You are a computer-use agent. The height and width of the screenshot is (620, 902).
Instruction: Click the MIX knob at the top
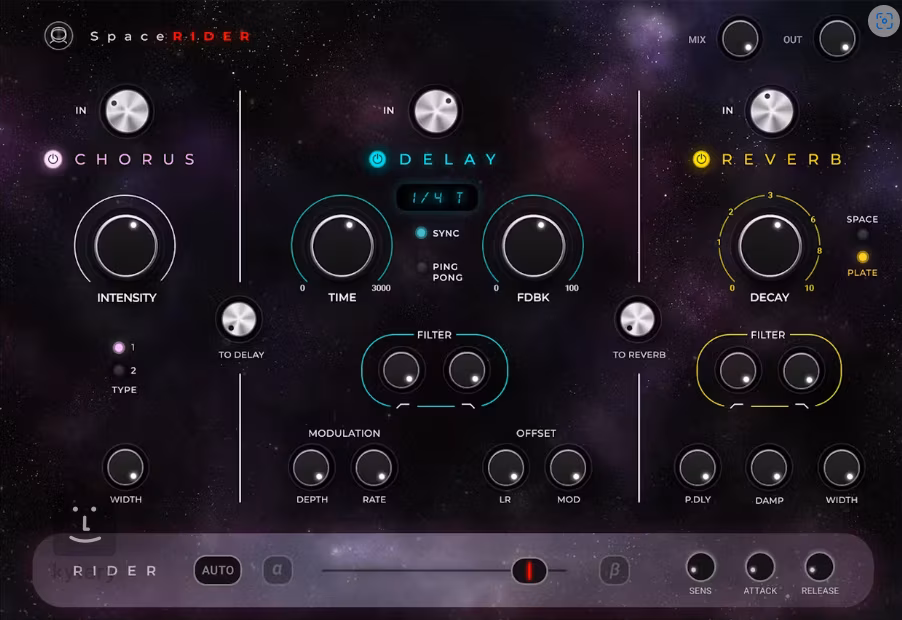(739, 39)
